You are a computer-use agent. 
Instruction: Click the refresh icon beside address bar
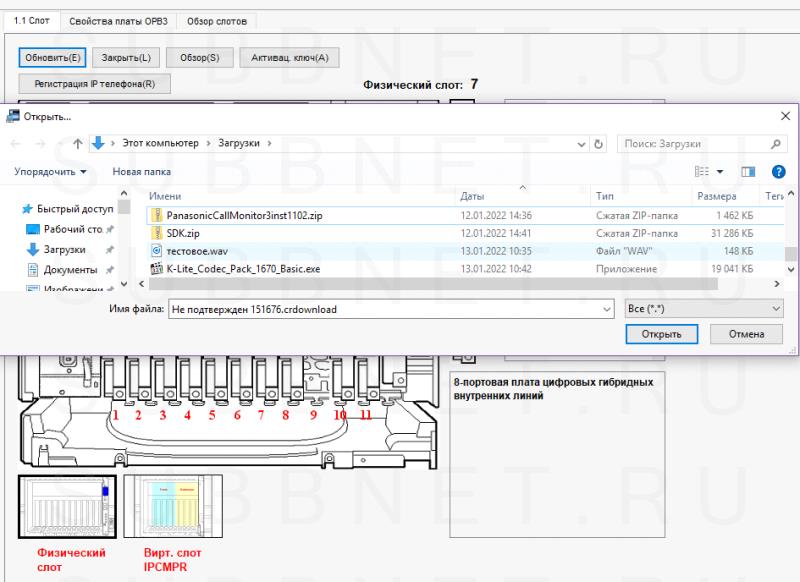[x=599, y=144]
